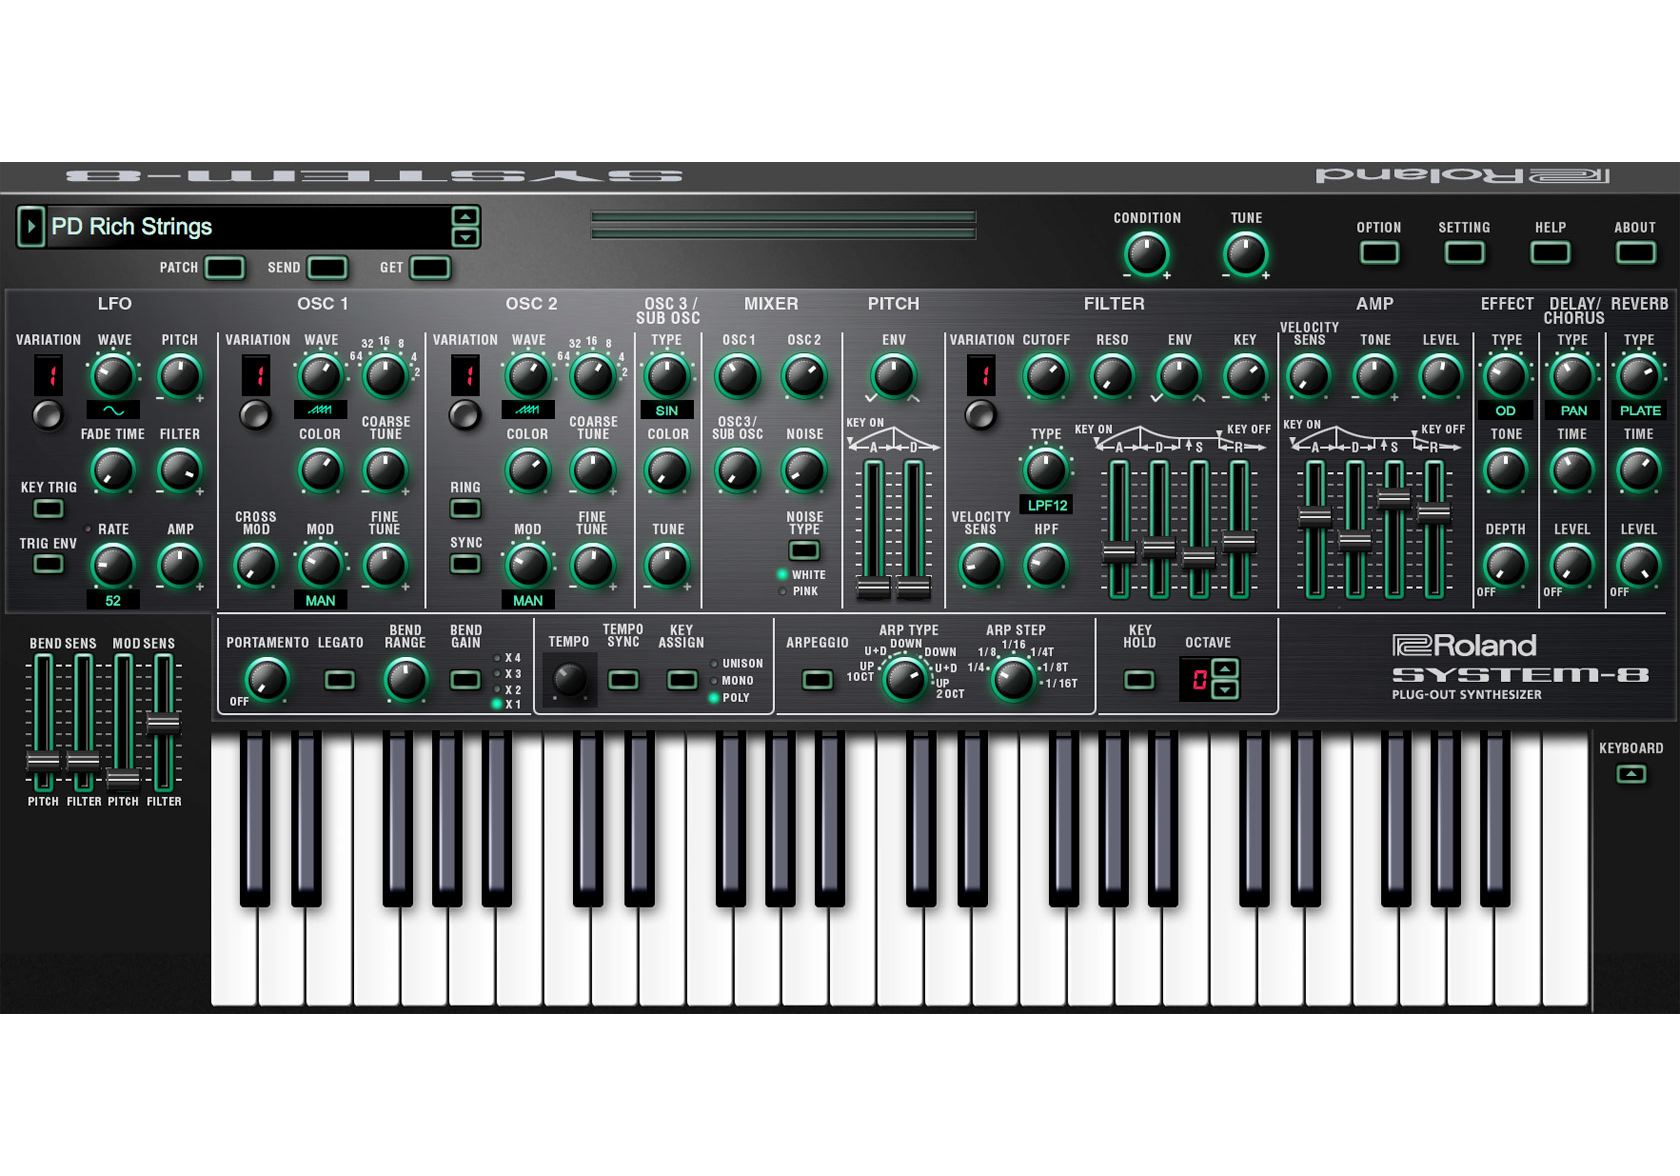Viewport: 1680px width, 1176px height.
Task: Click the SEND button
Action: click(328, 268)
